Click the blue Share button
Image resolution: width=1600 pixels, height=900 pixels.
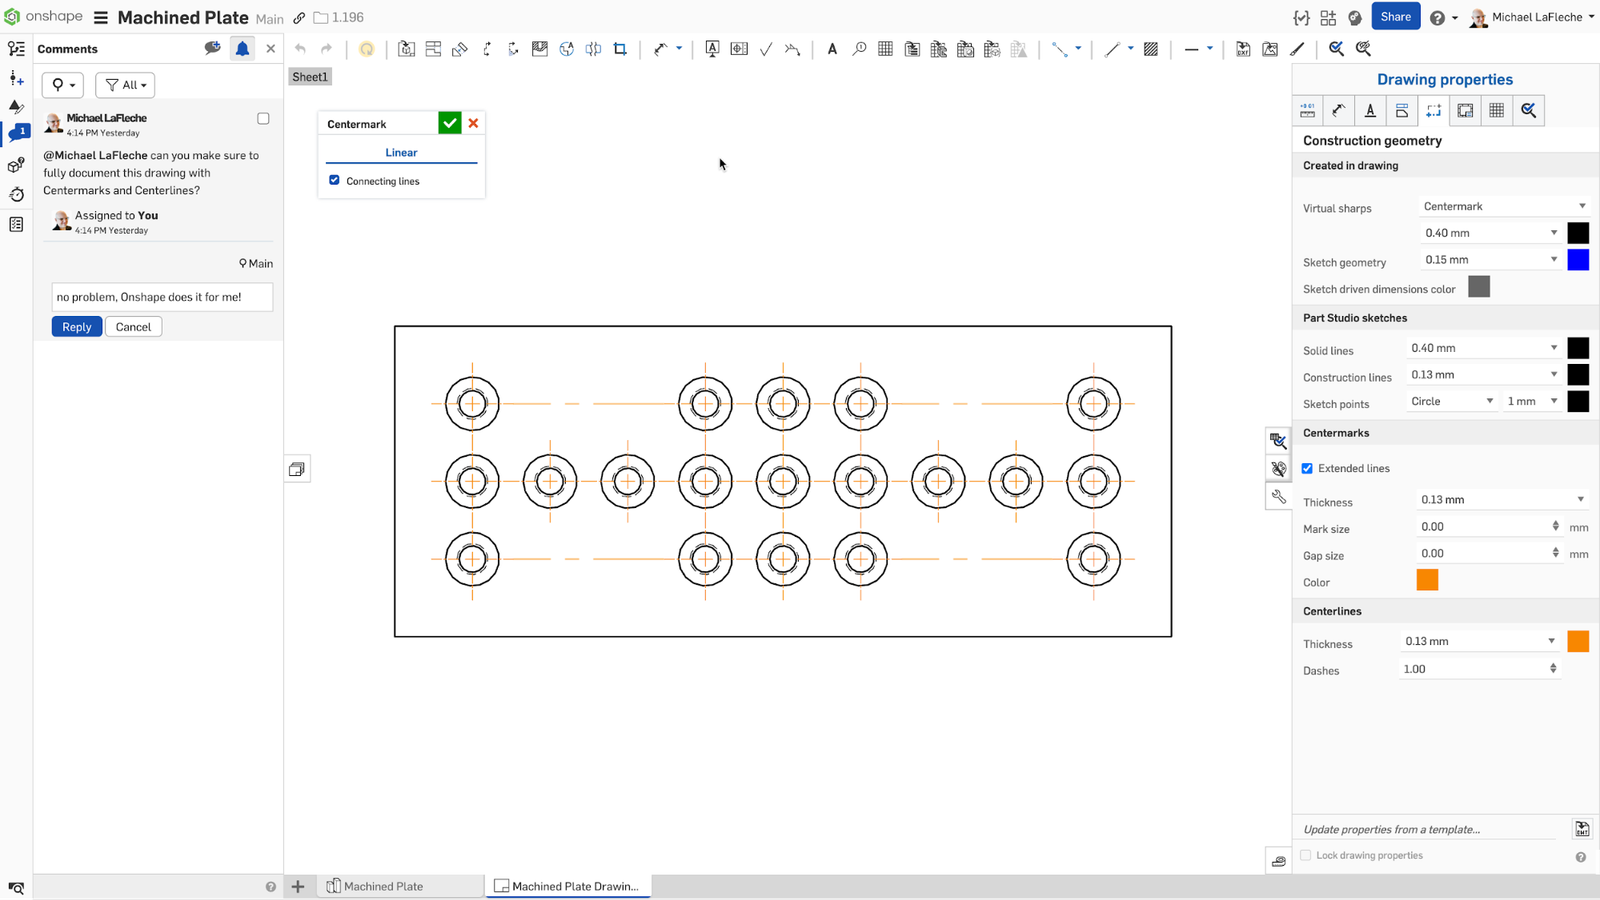1395,17
